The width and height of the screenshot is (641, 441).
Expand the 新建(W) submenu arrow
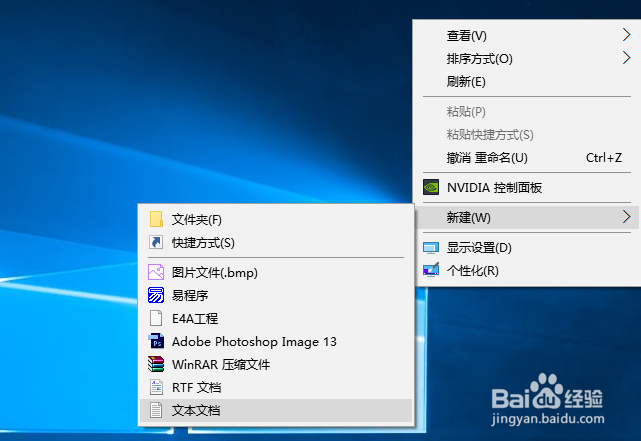point(626,217)
